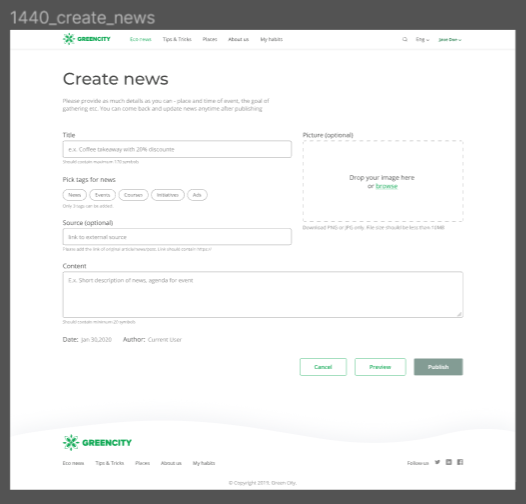Click the Cancel button
This screenshot has height=504, width=526.
pyautogui.click(x=323, y=367)
